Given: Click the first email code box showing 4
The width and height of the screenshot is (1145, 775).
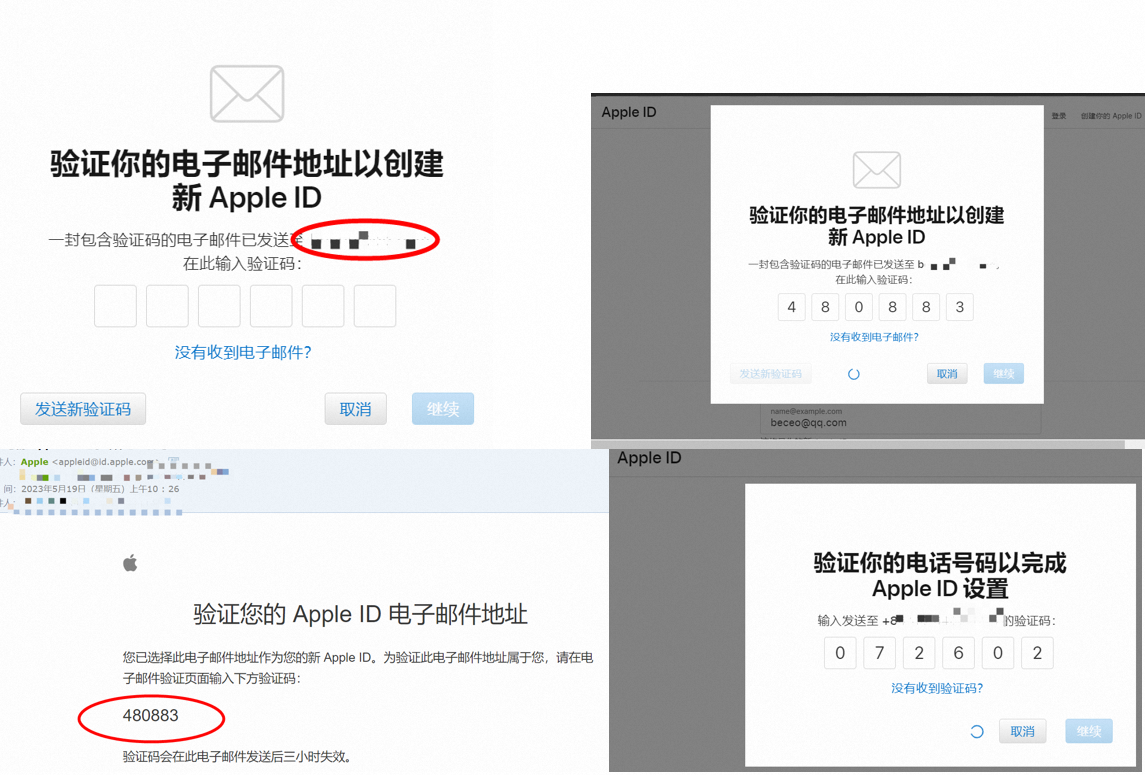Looking at the screenshot, I should pos(792,308).
